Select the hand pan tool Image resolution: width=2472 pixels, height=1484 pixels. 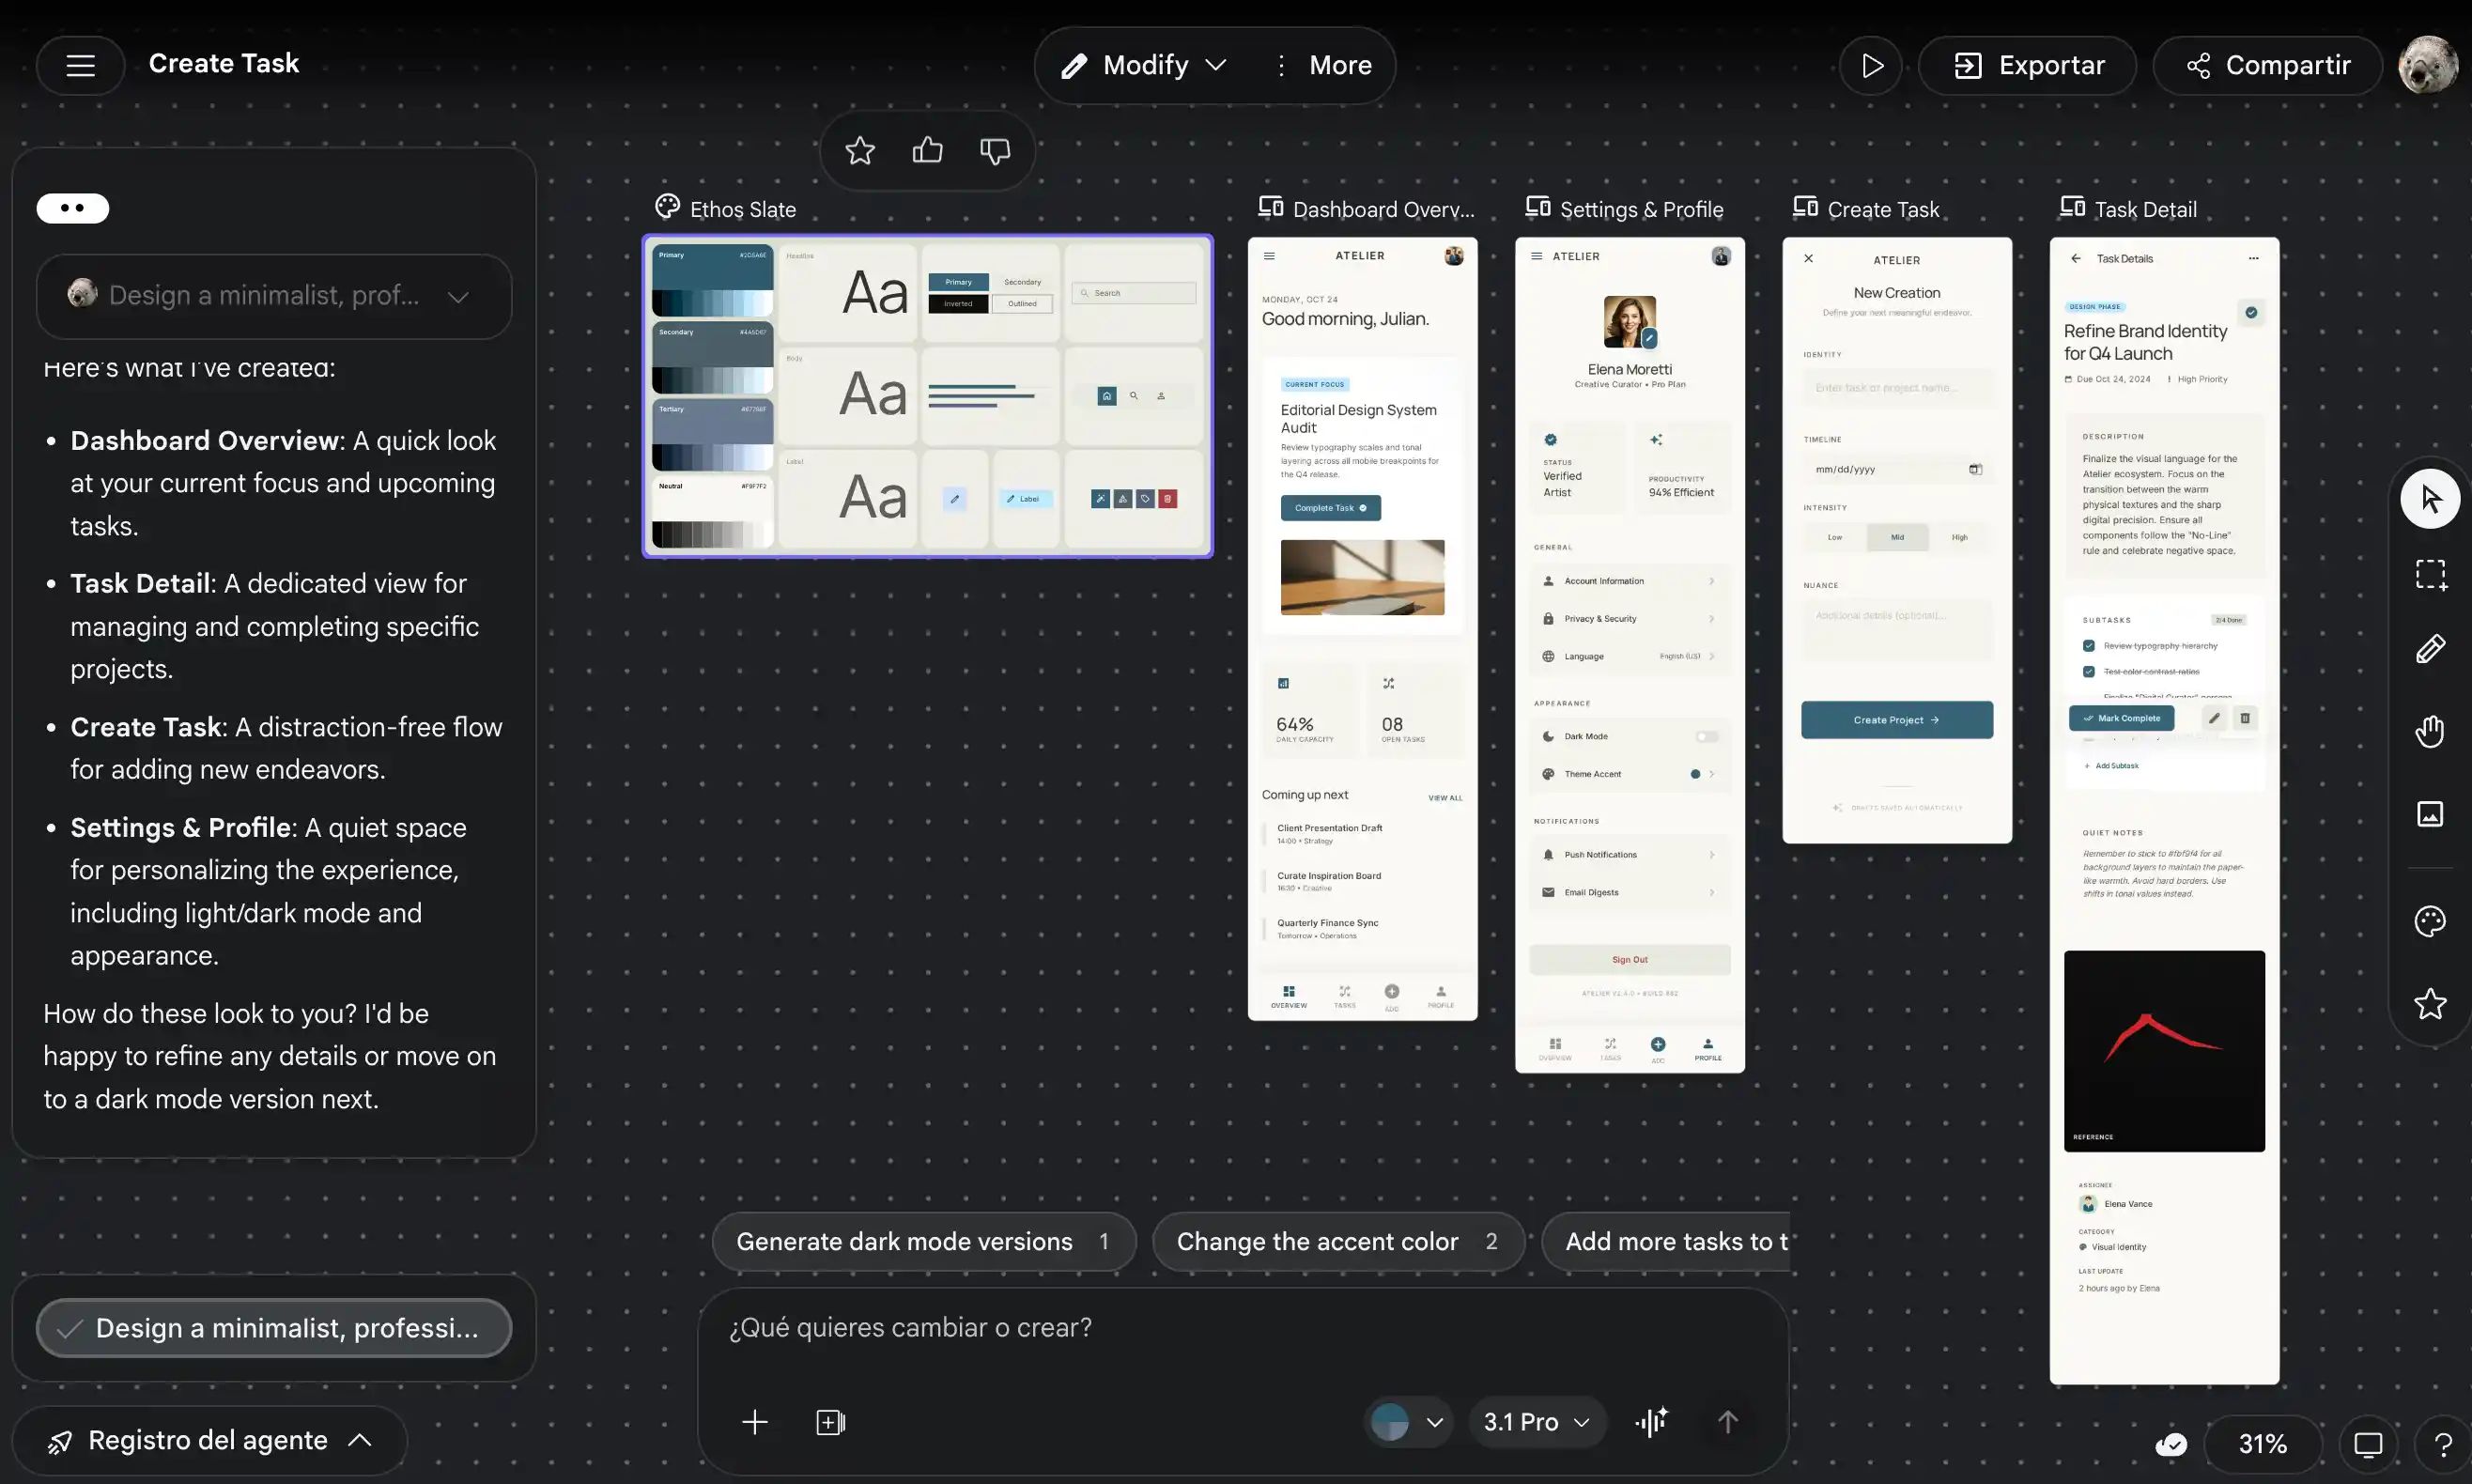[2430, 731]
